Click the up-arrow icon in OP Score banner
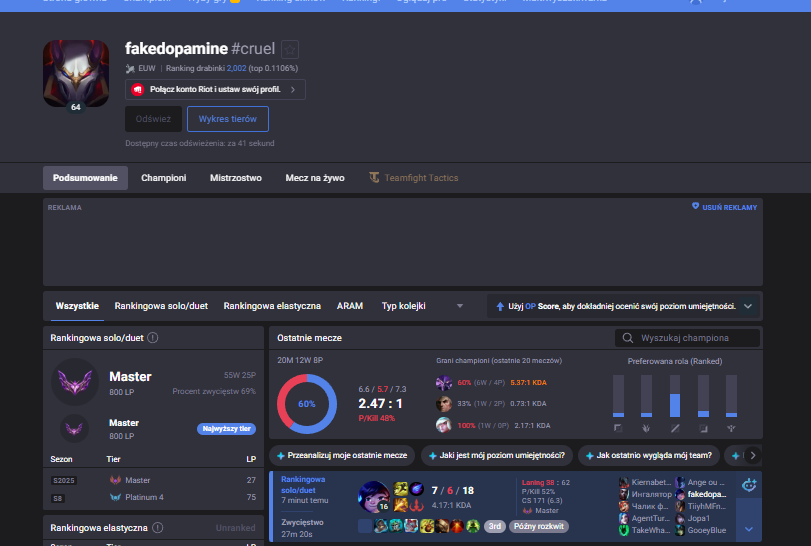The width and height of the screenshot is (811, 546). [500, 307]
